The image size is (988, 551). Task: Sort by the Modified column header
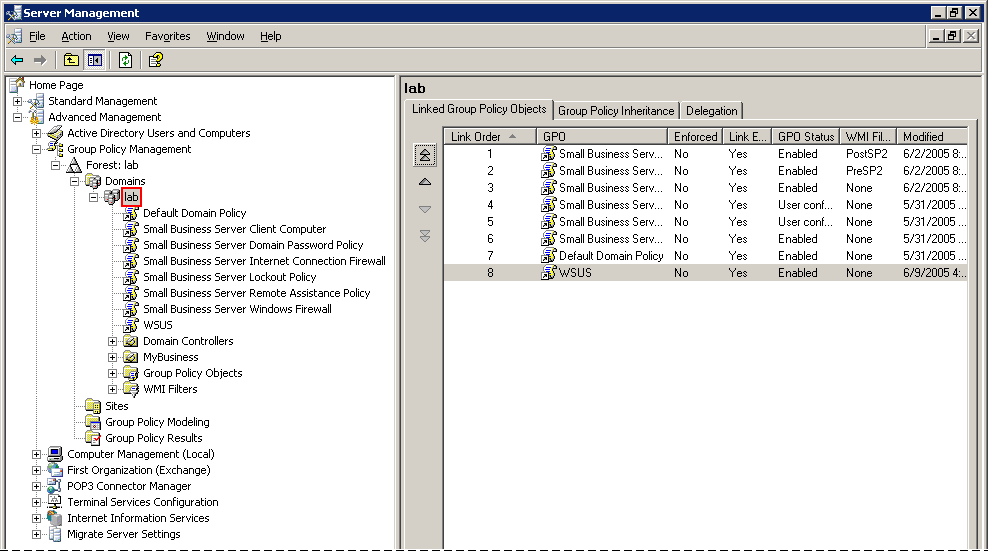tap(932, 136)
